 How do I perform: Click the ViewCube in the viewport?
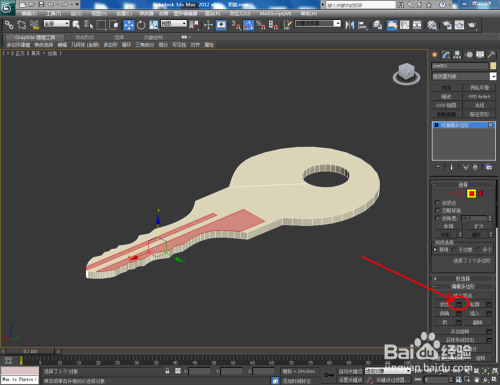click(x=406, y=73)
